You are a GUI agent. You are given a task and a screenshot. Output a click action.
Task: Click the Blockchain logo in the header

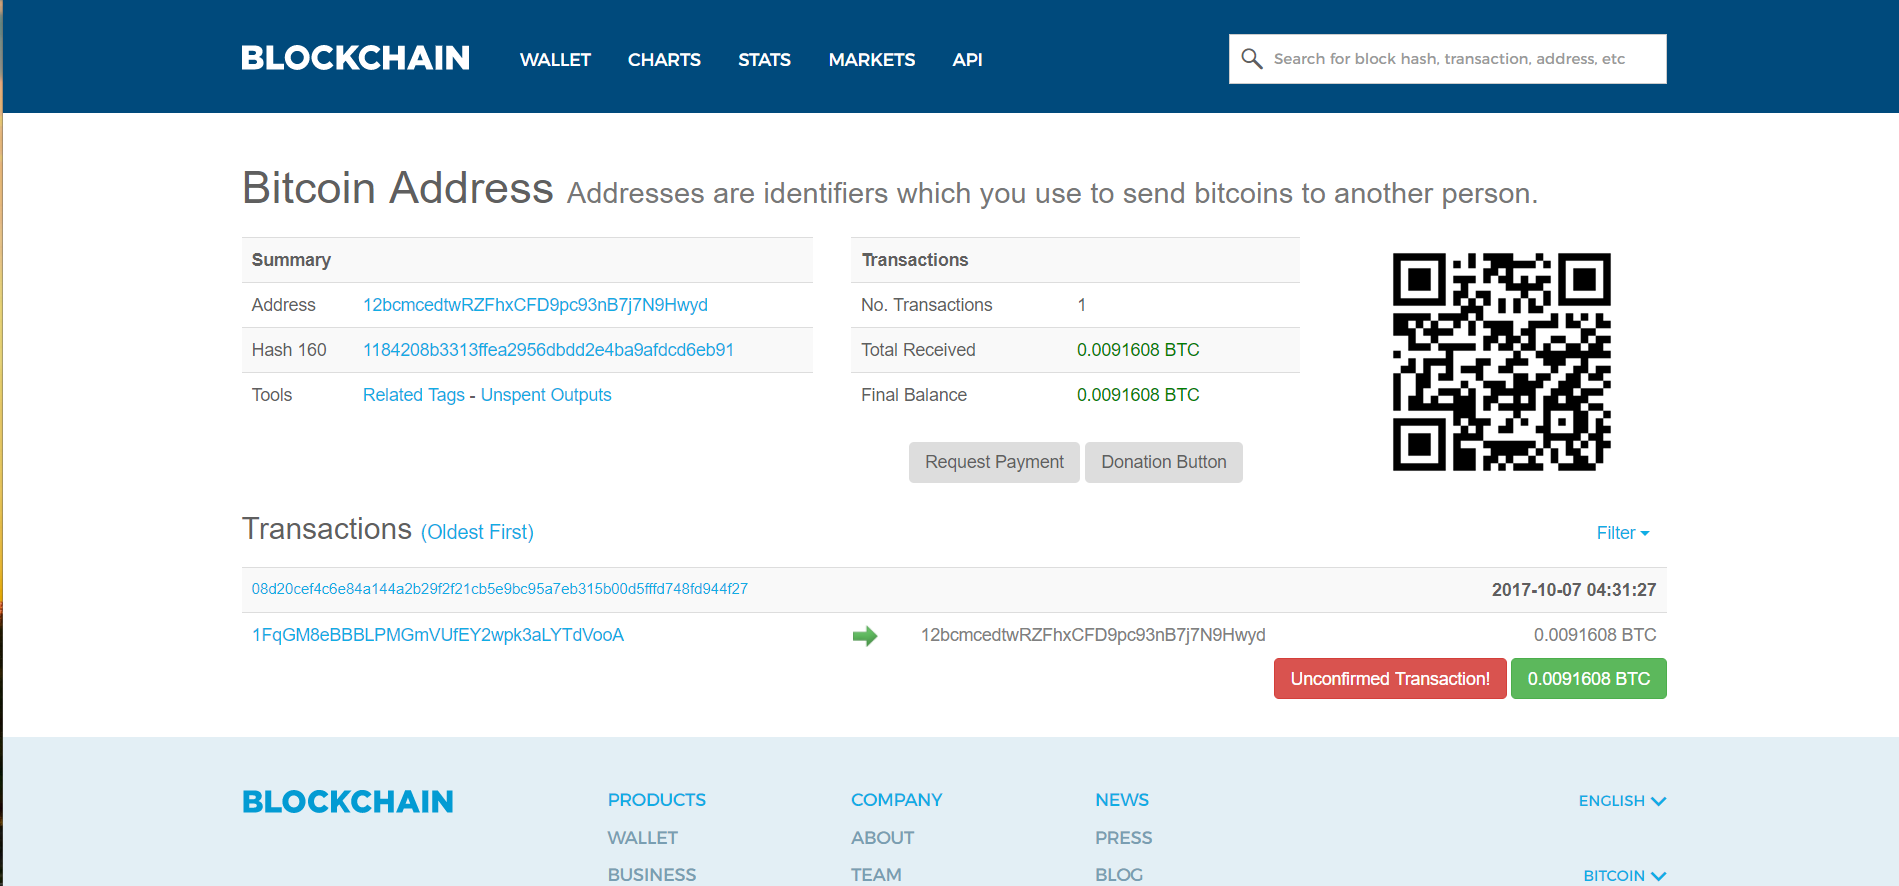(x=355, y=58)
